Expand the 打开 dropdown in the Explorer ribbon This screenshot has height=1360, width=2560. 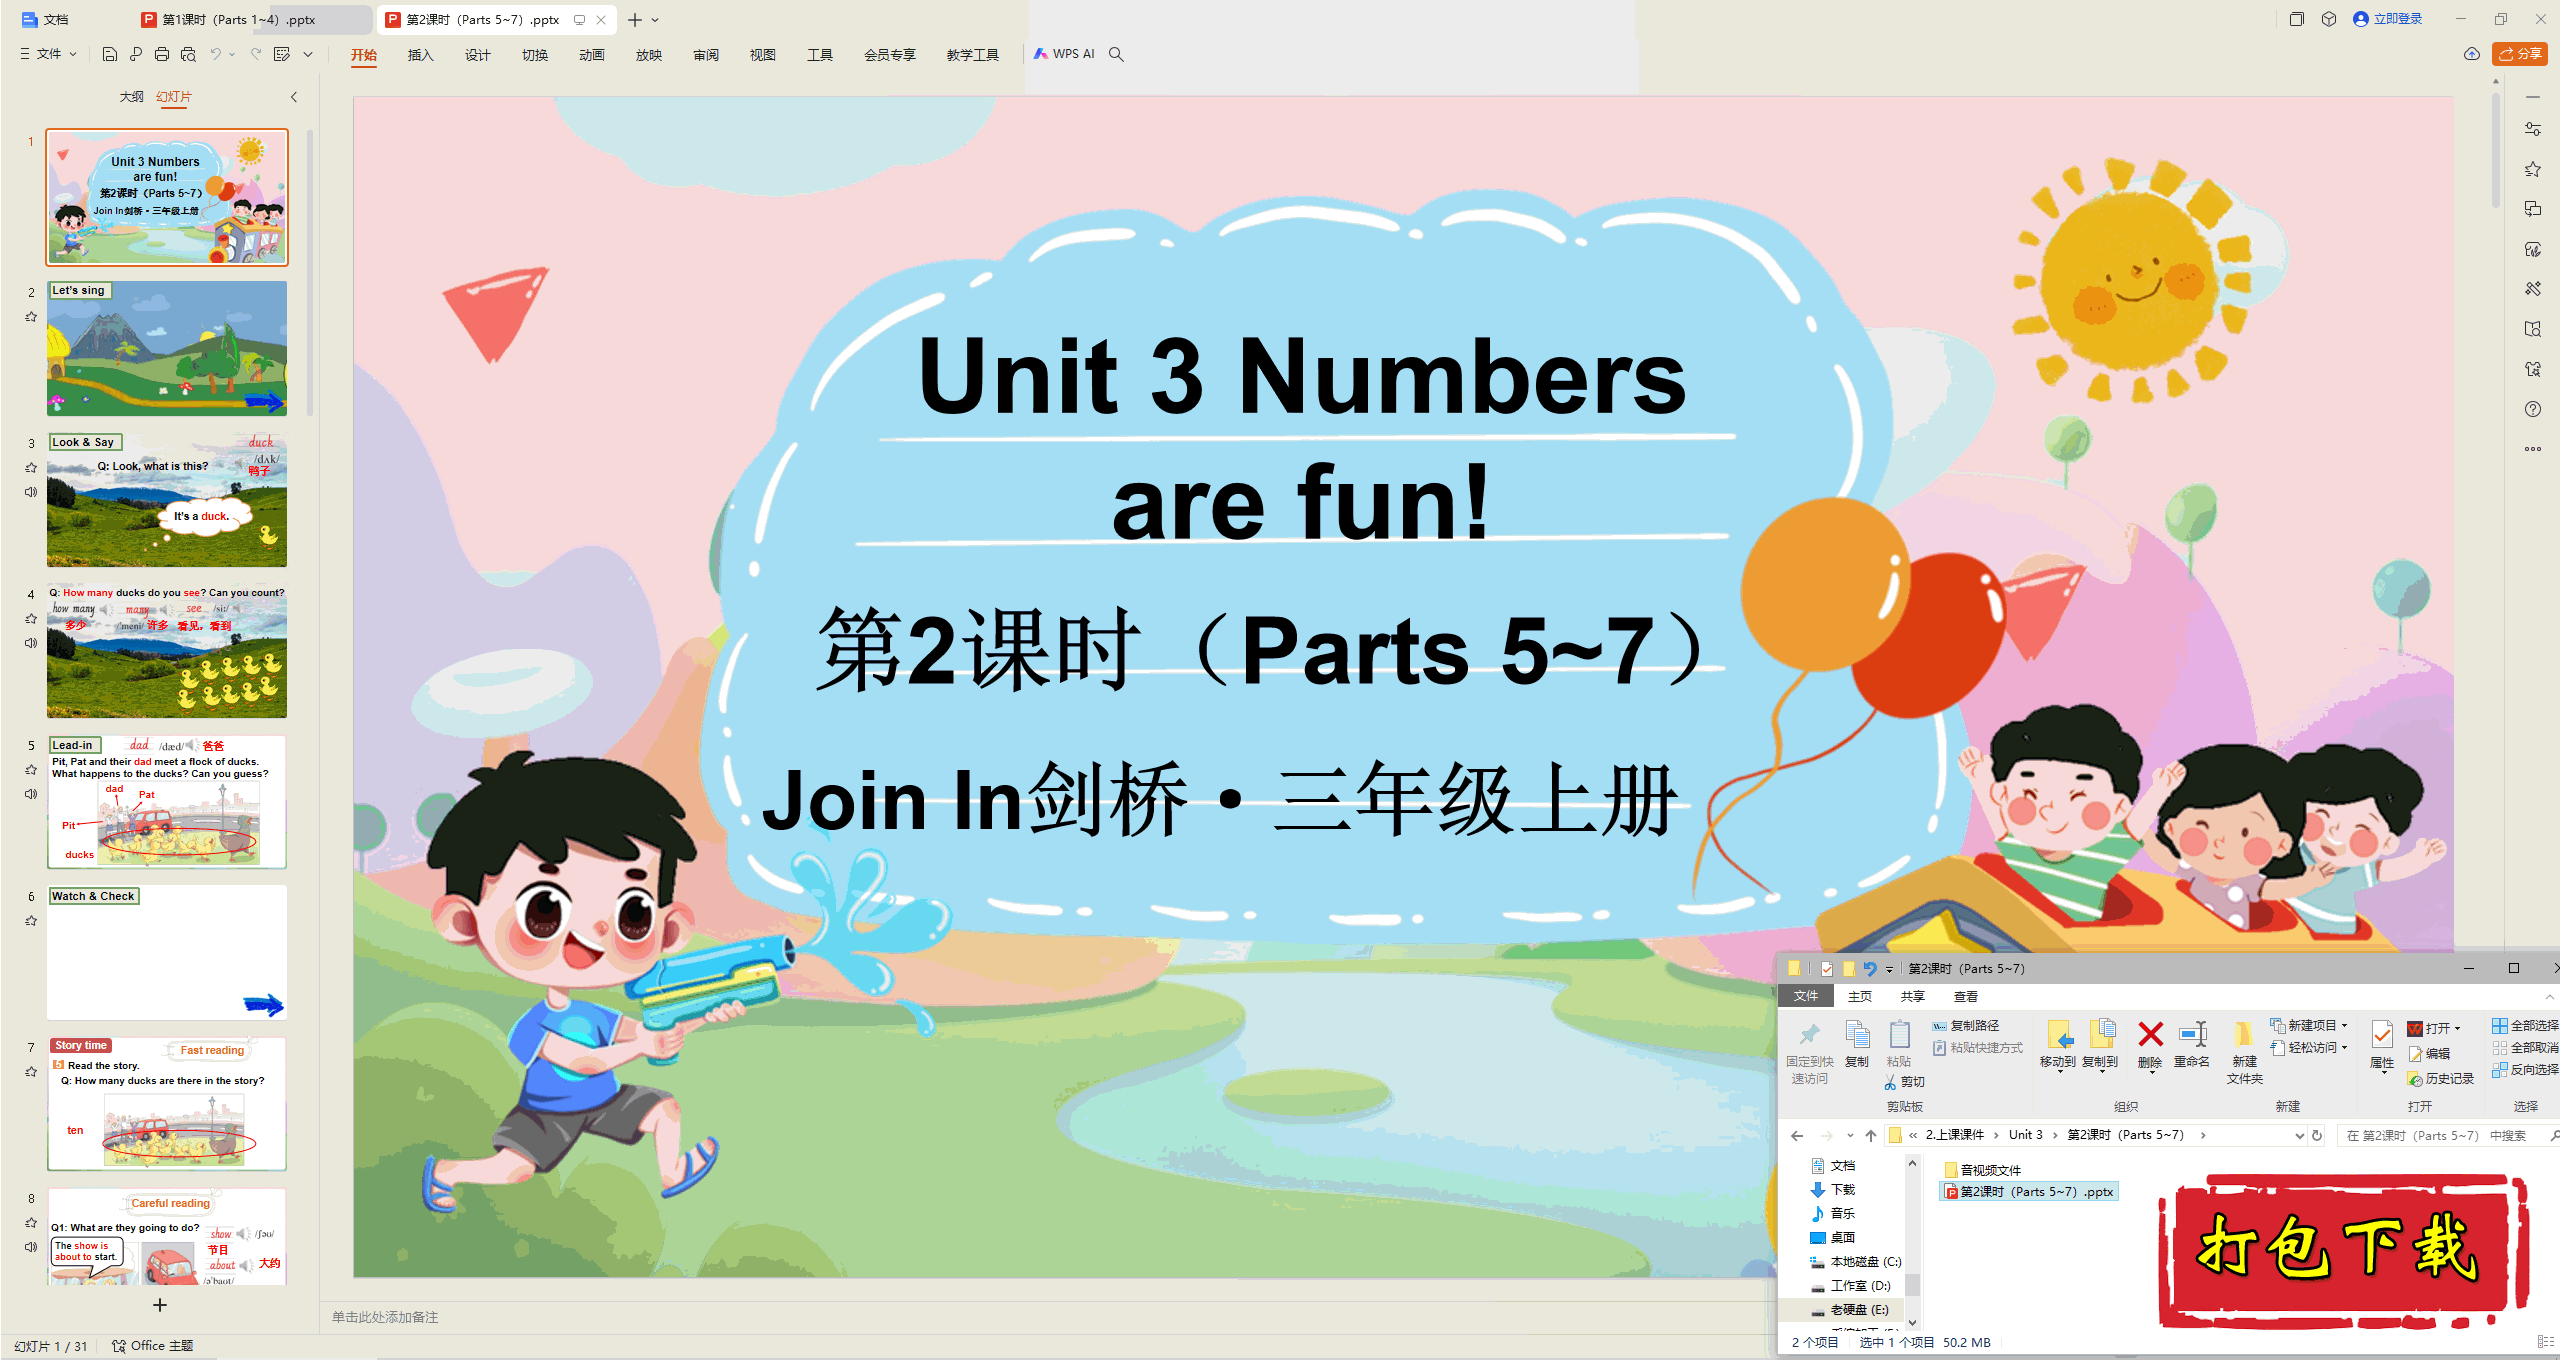coord(2457,1028)
